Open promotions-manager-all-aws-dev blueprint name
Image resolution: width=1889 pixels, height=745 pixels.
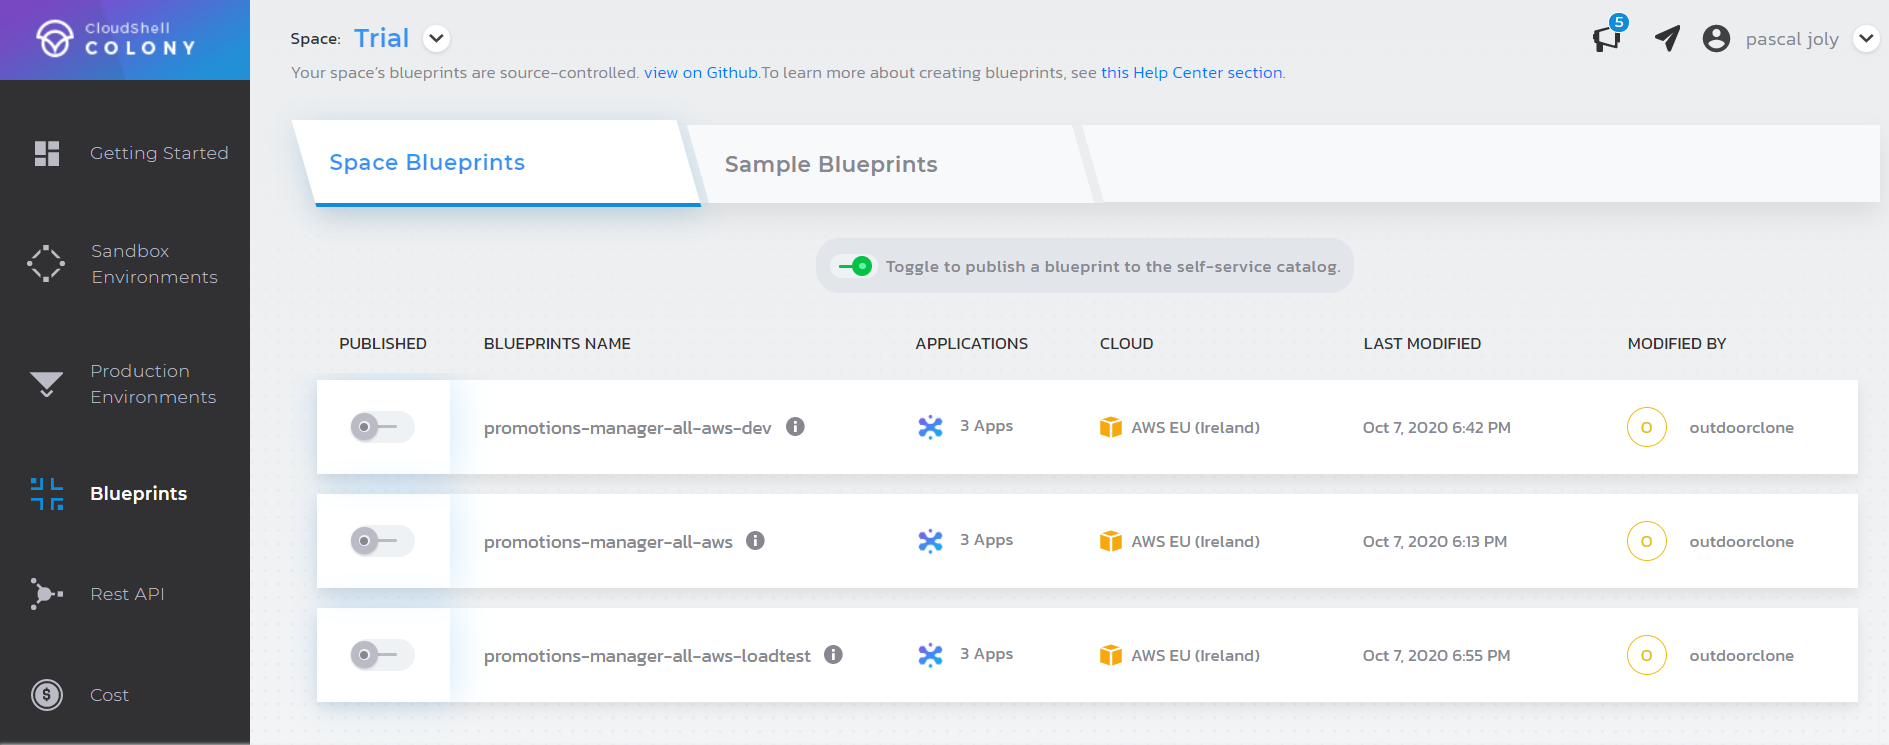pos(627,428)
